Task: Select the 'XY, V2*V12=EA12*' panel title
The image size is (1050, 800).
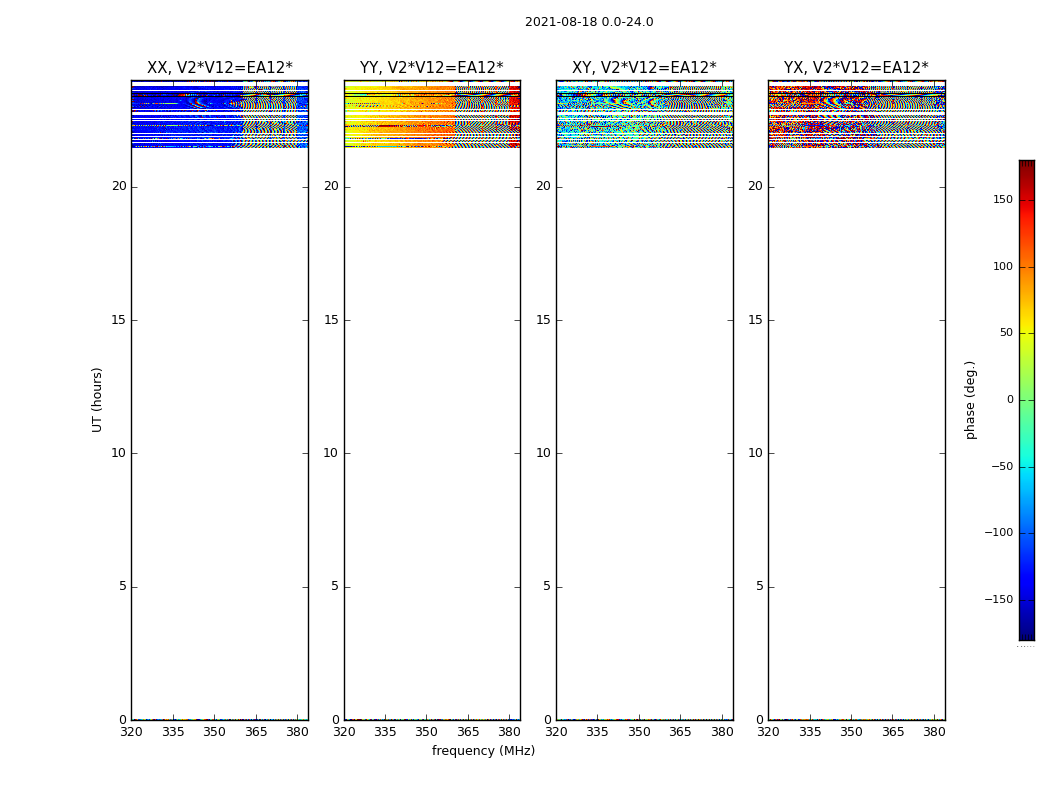Action: point(644,68)
